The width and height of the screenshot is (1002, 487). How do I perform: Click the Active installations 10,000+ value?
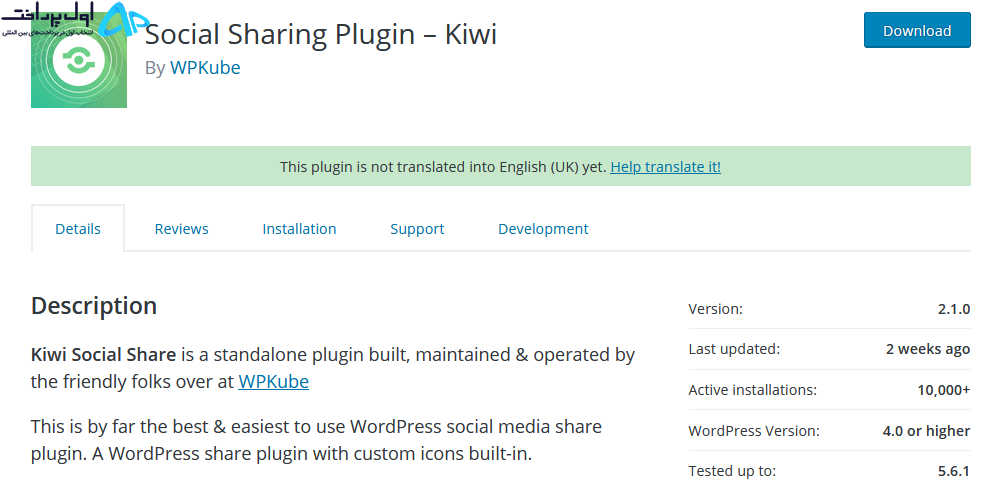pos(944,390)
